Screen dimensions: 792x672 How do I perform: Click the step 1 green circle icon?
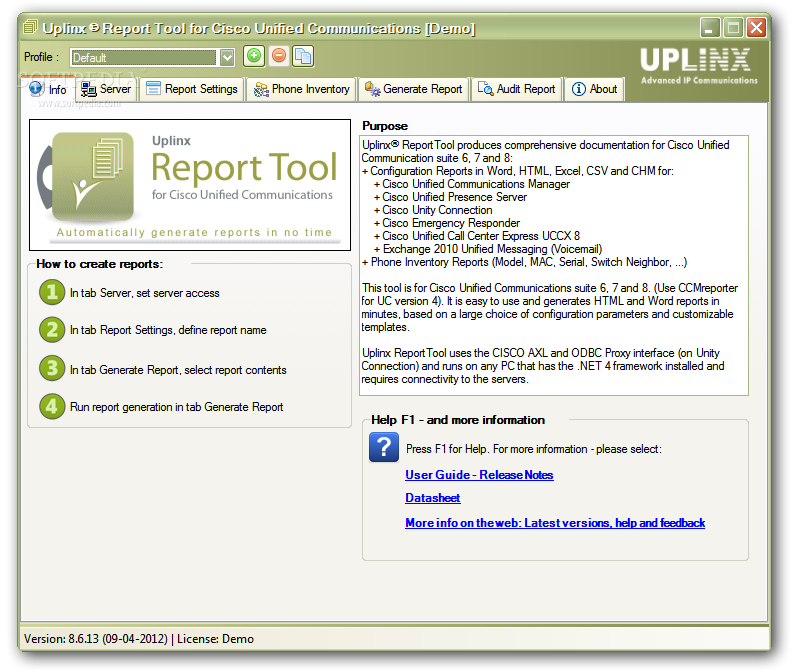click(x=52, y=292)
